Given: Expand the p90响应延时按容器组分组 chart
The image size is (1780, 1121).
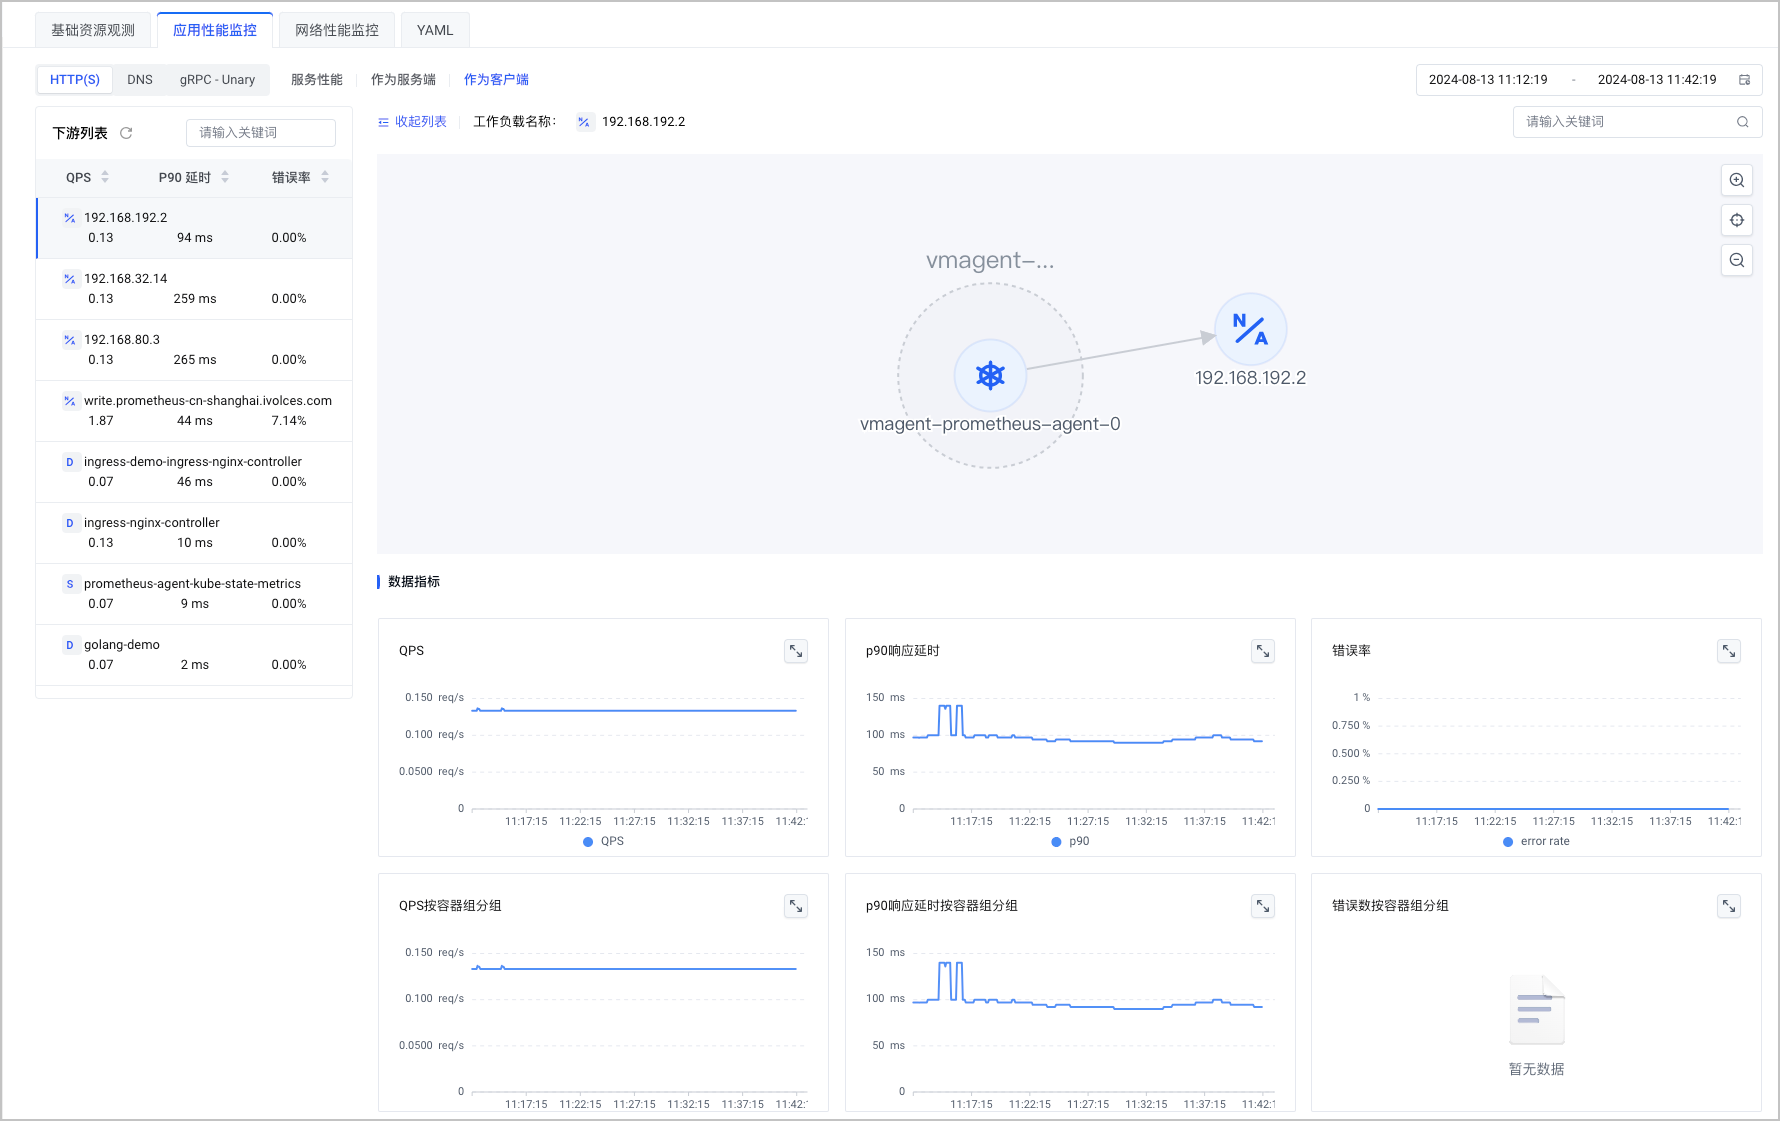Looking at the screenshot, I should [1263, 906].
